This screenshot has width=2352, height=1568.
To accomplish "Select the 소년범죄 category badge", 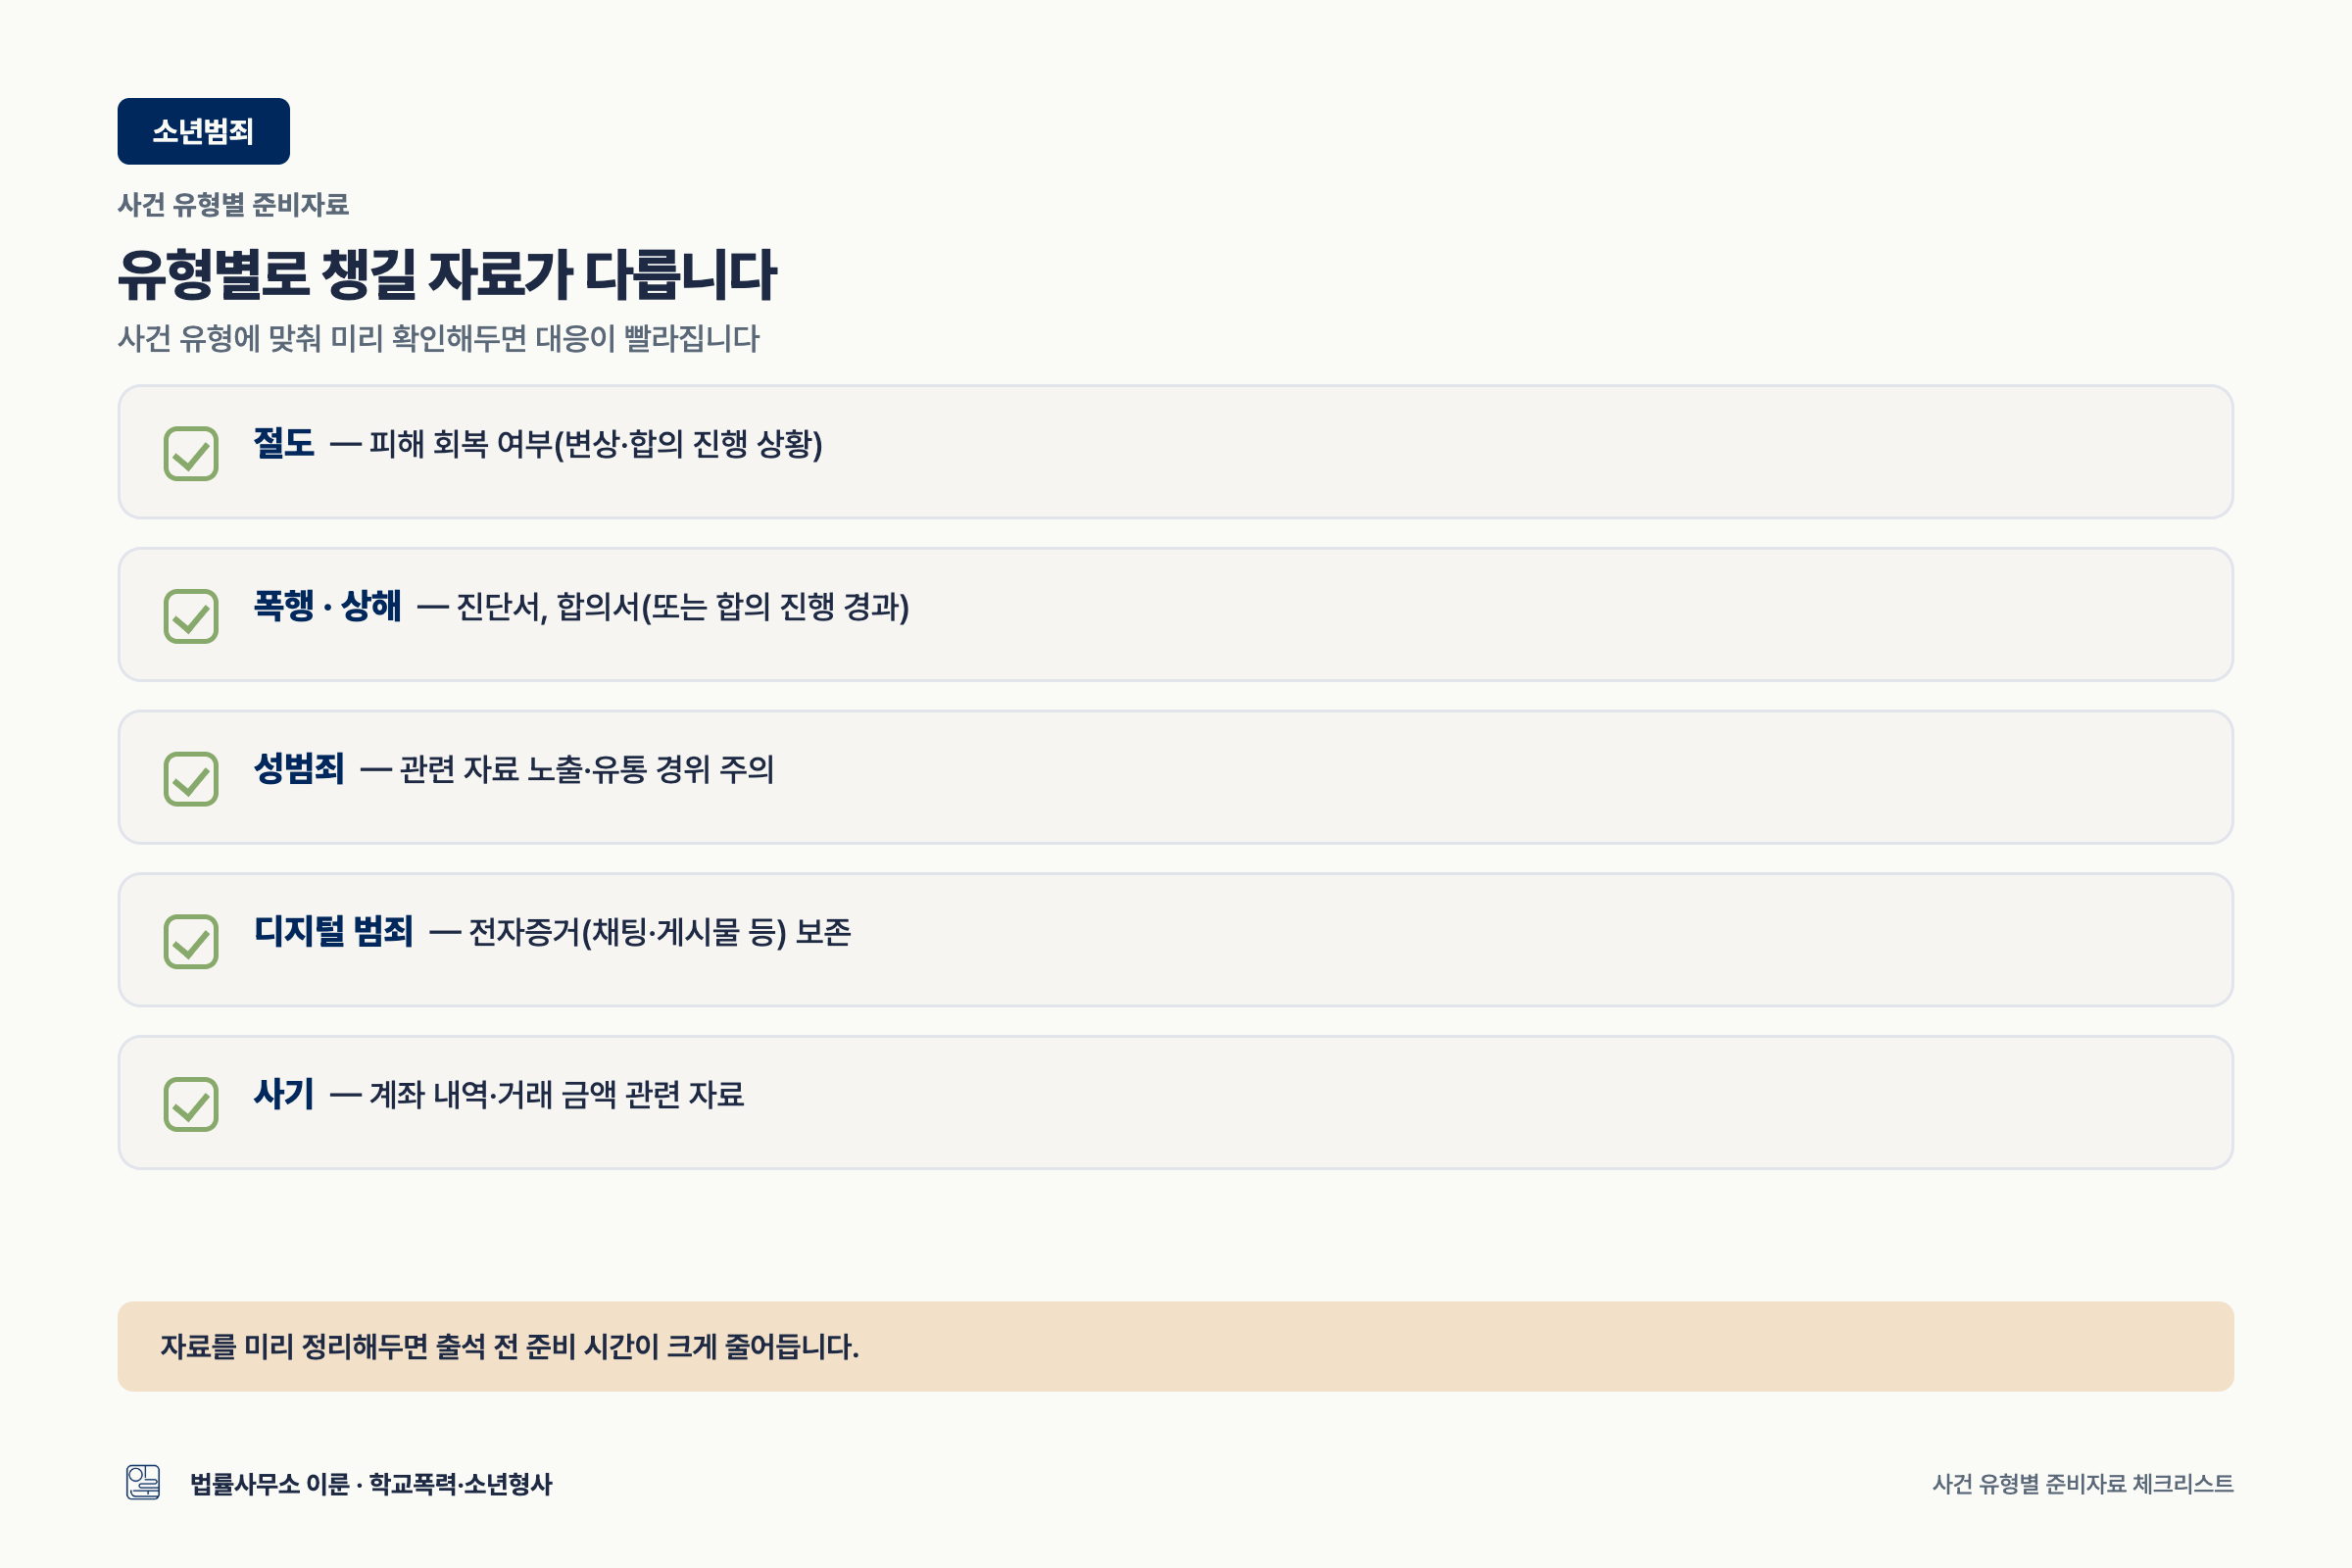I will click(203, 131).
